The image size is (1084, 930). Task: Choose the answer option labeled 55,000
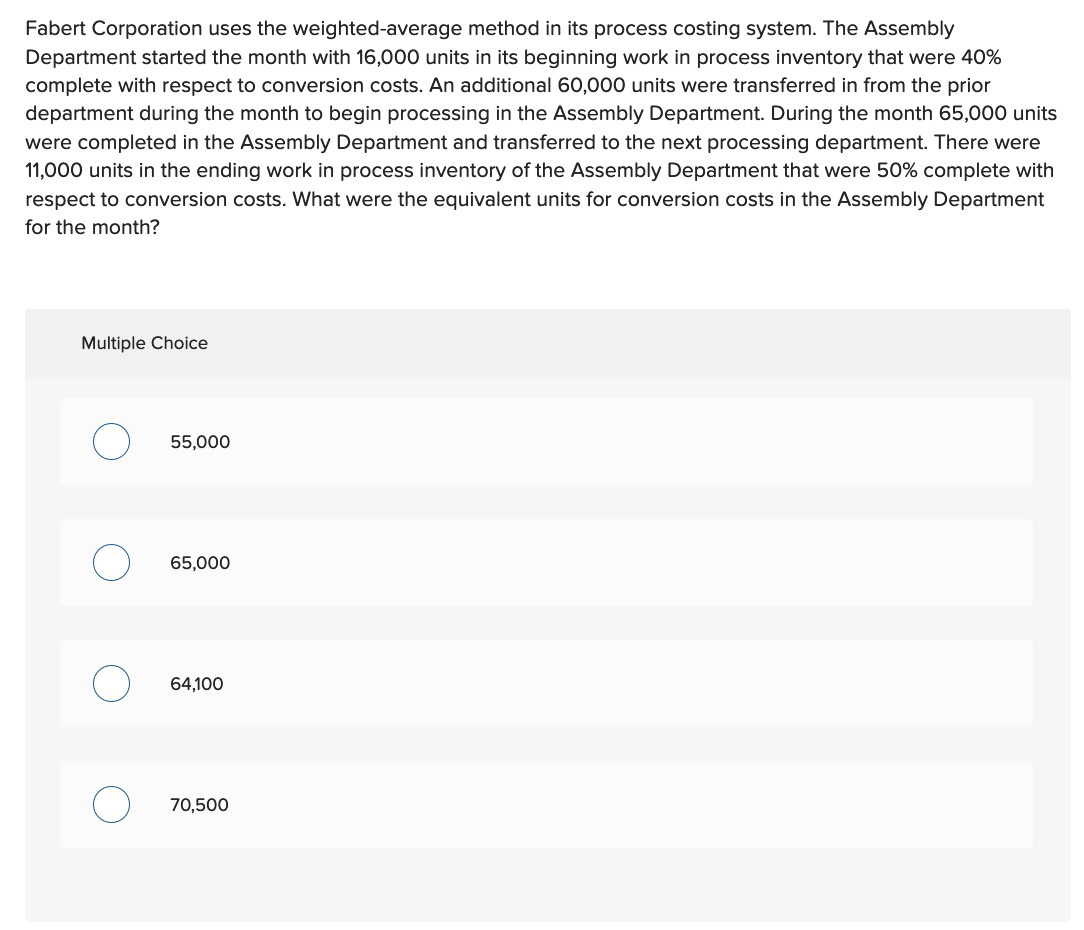546,441
